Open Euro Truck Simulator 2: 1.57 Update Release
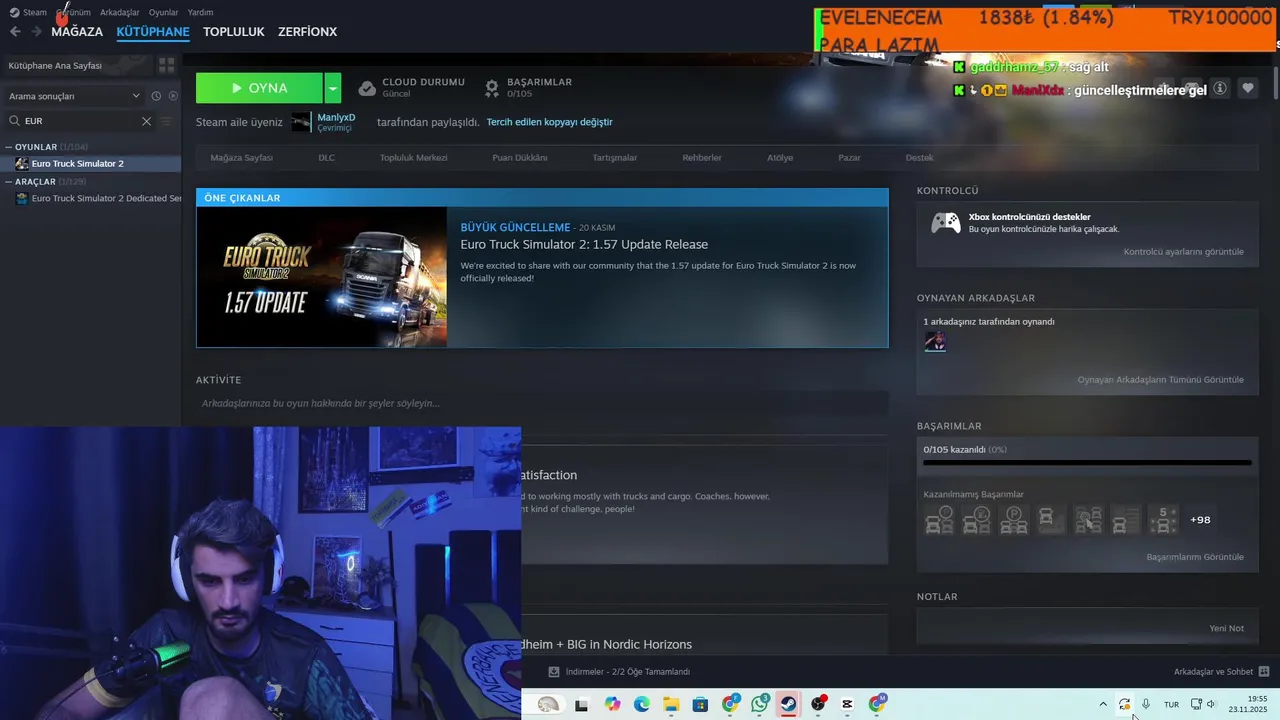Screen dimensions: 1280x720 584,244
